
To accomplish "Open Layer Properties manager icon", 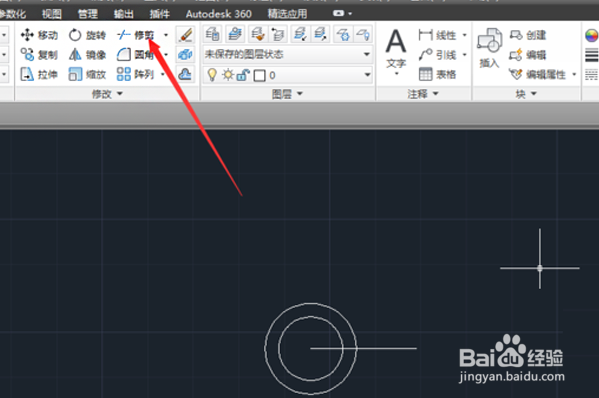I will pos(212,34).
